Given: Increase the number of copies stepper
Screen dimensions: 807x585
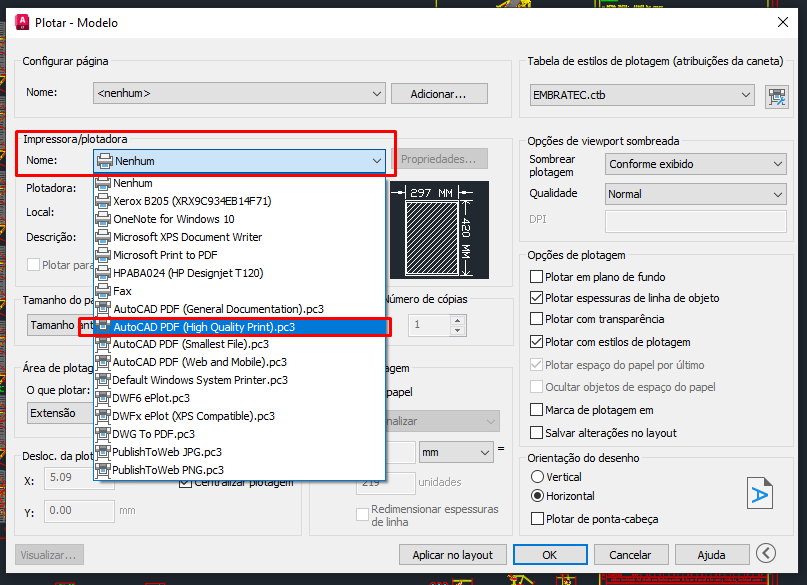Looking at the screenshot, I should coord(457,320).
